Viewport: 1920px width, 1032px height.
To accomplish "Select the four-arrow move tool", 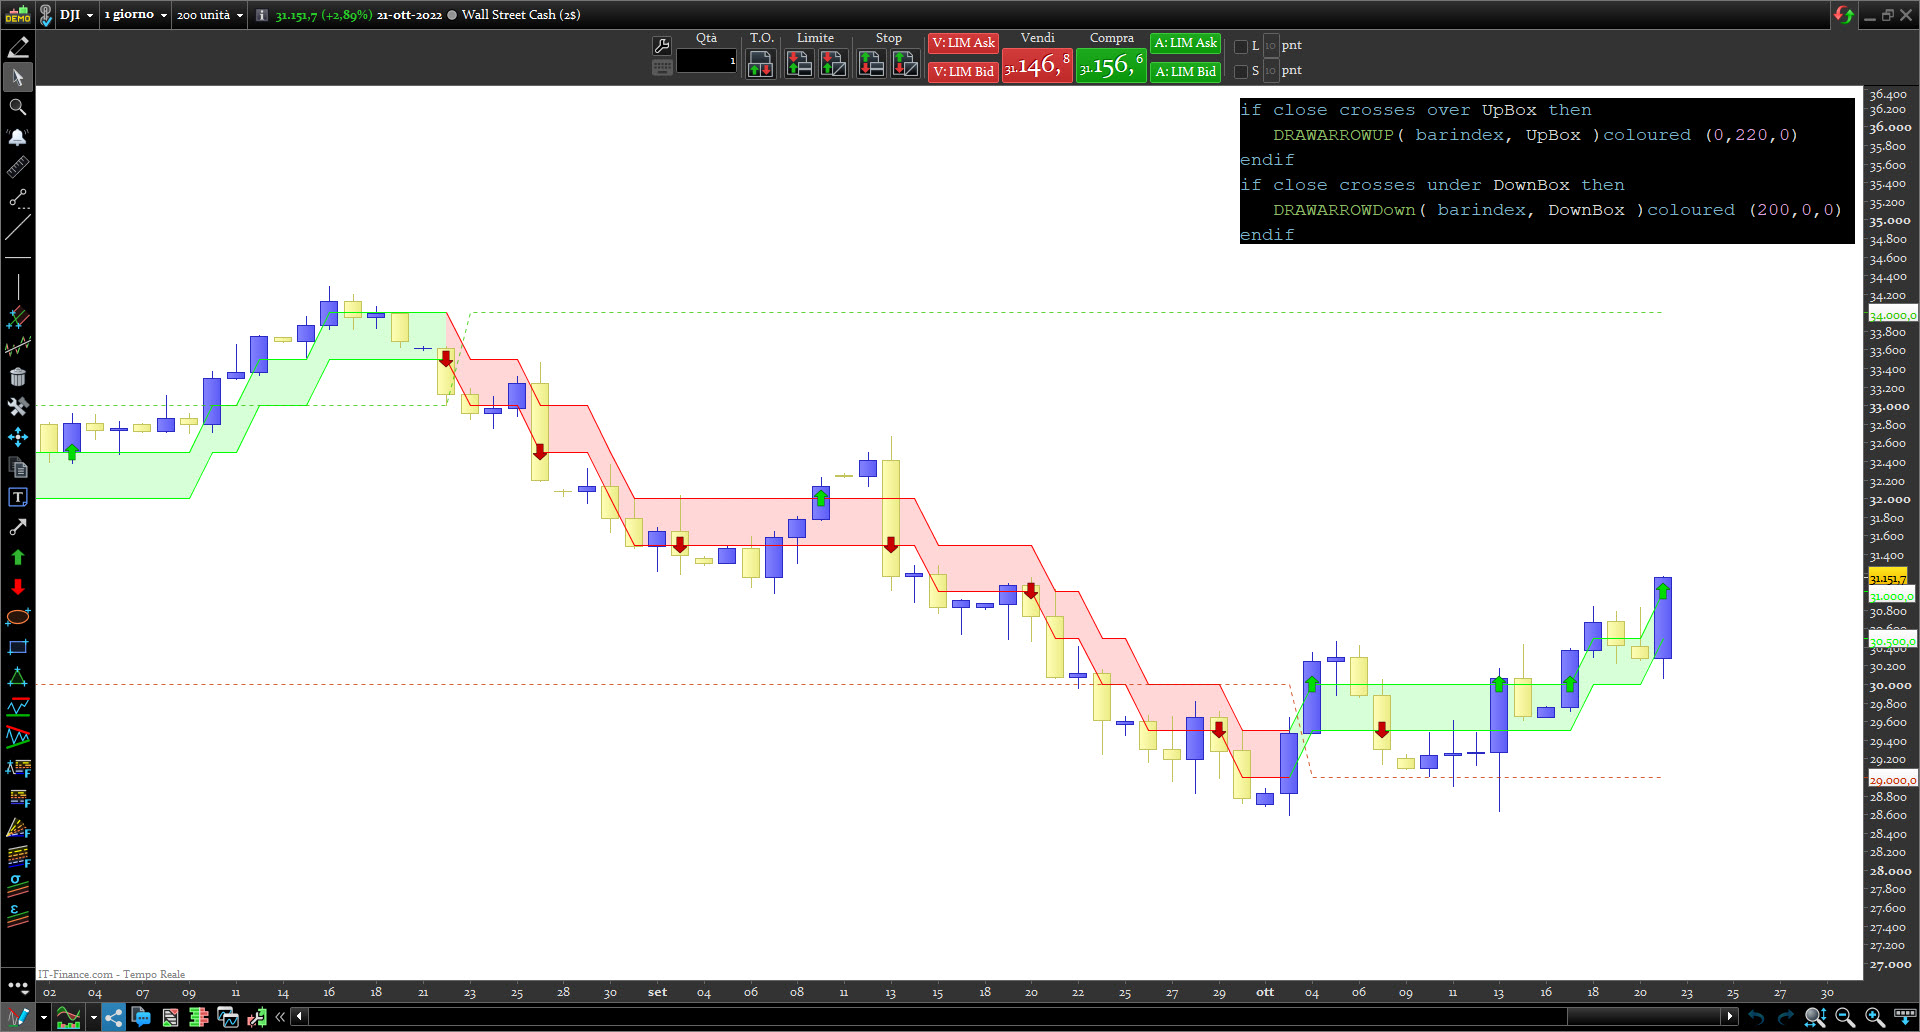I will click(18, 437).
